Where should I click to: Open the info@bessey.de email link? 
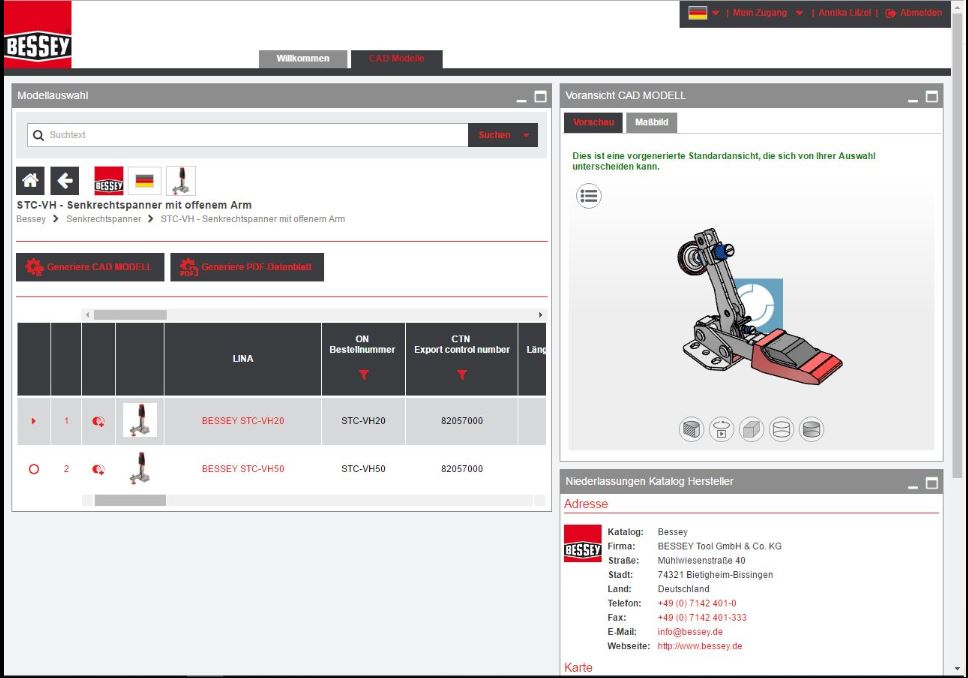tap(690, 632)
